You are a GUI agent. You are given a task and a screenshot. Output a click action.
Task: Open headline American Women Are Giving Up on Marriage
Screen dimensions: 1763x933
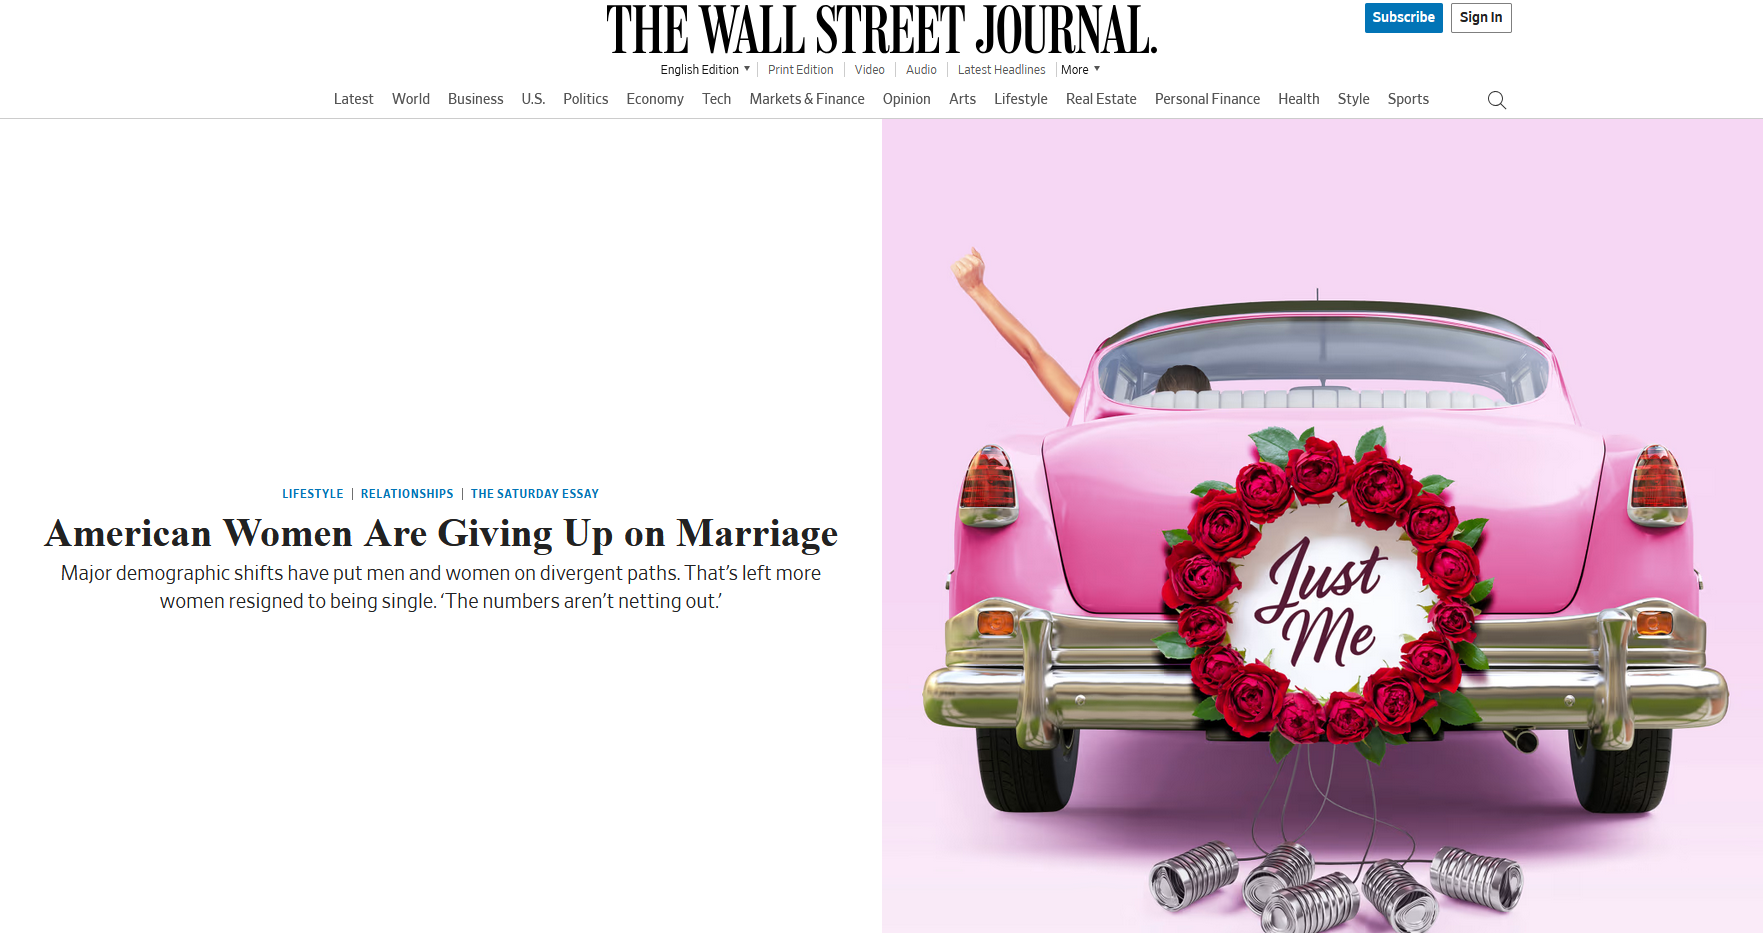[x=441, y=534]
